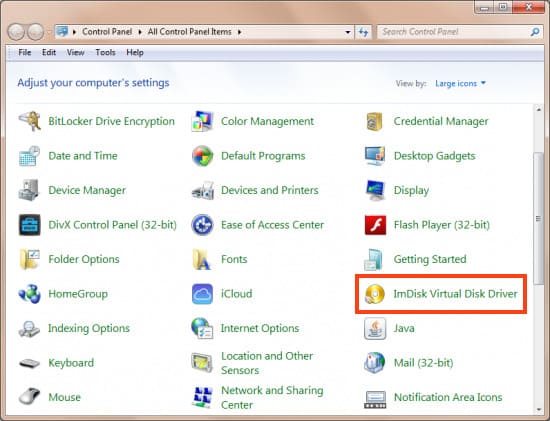Click the scrollbar up arrow
Viewport: 550px width, 421px height.
539,109
